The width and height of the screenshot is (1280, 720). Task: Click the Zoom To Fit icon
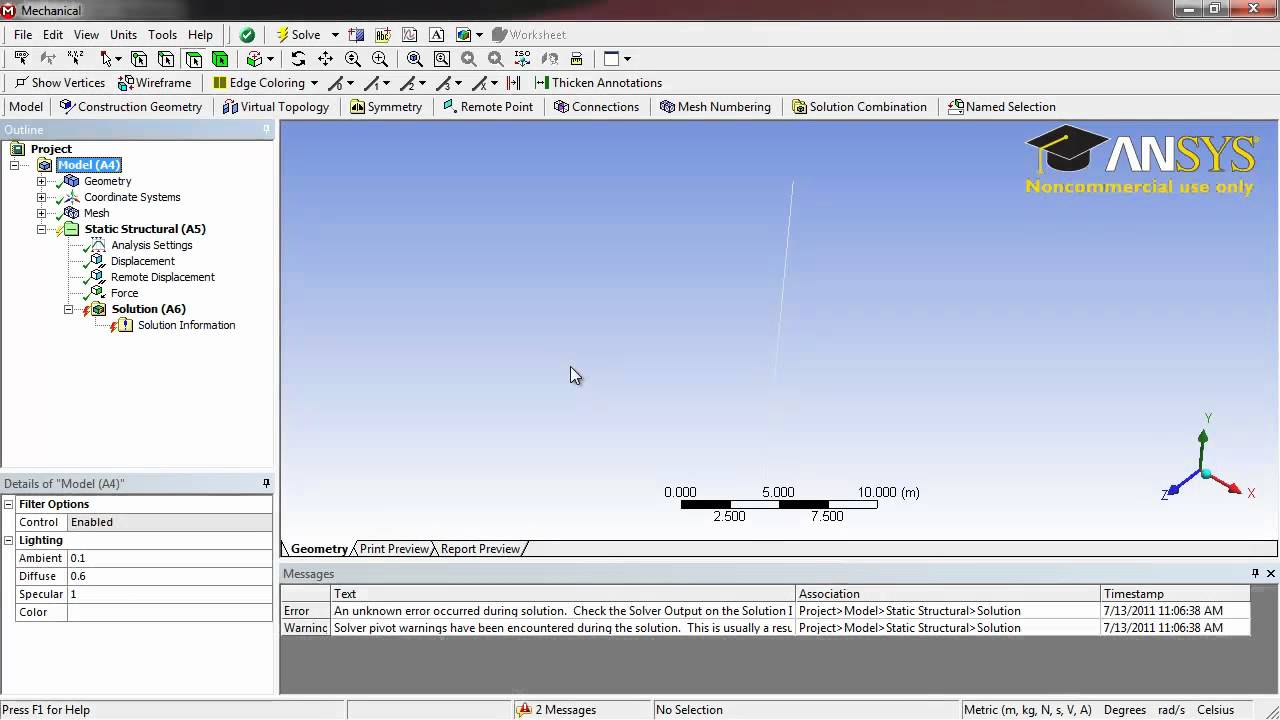click(414, 59)
